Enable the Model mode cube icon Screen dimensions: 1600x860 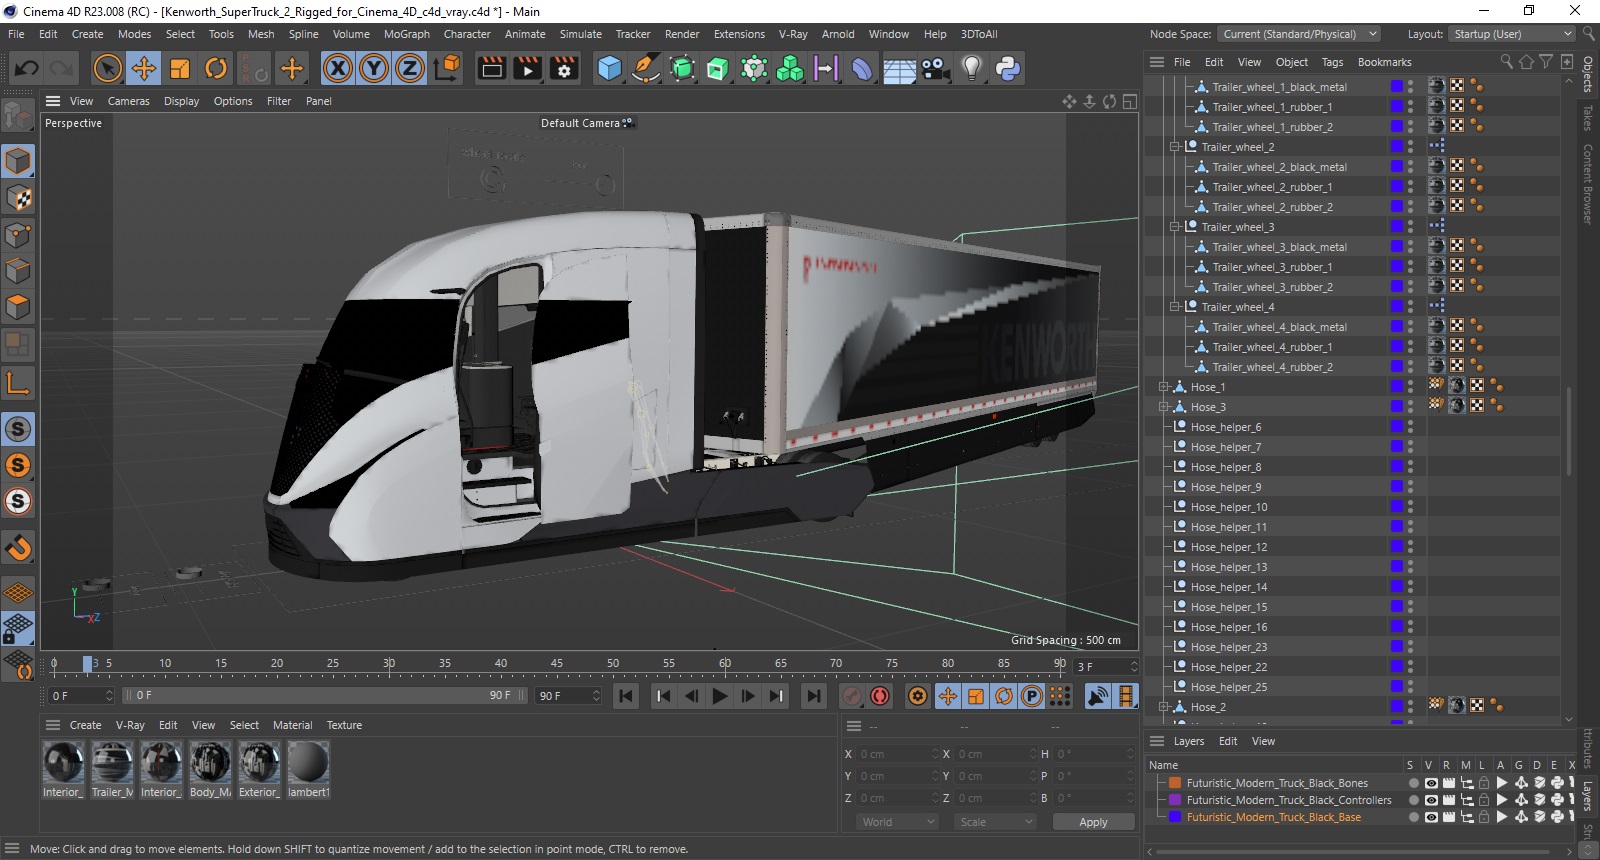pyautogui.click(x=18, y=161)
